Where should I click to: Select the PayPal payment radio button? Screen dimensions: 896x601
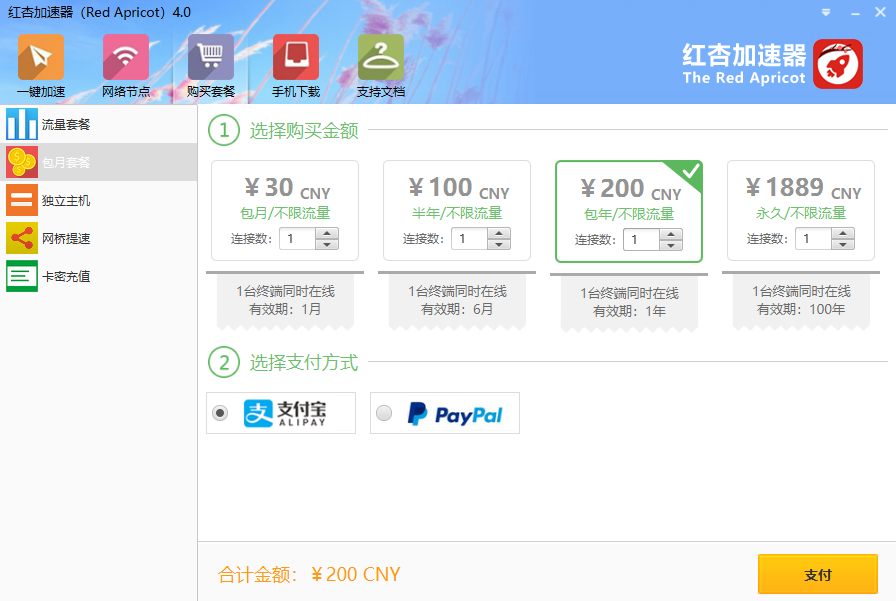pyautogui.click(x=384, y=413)
